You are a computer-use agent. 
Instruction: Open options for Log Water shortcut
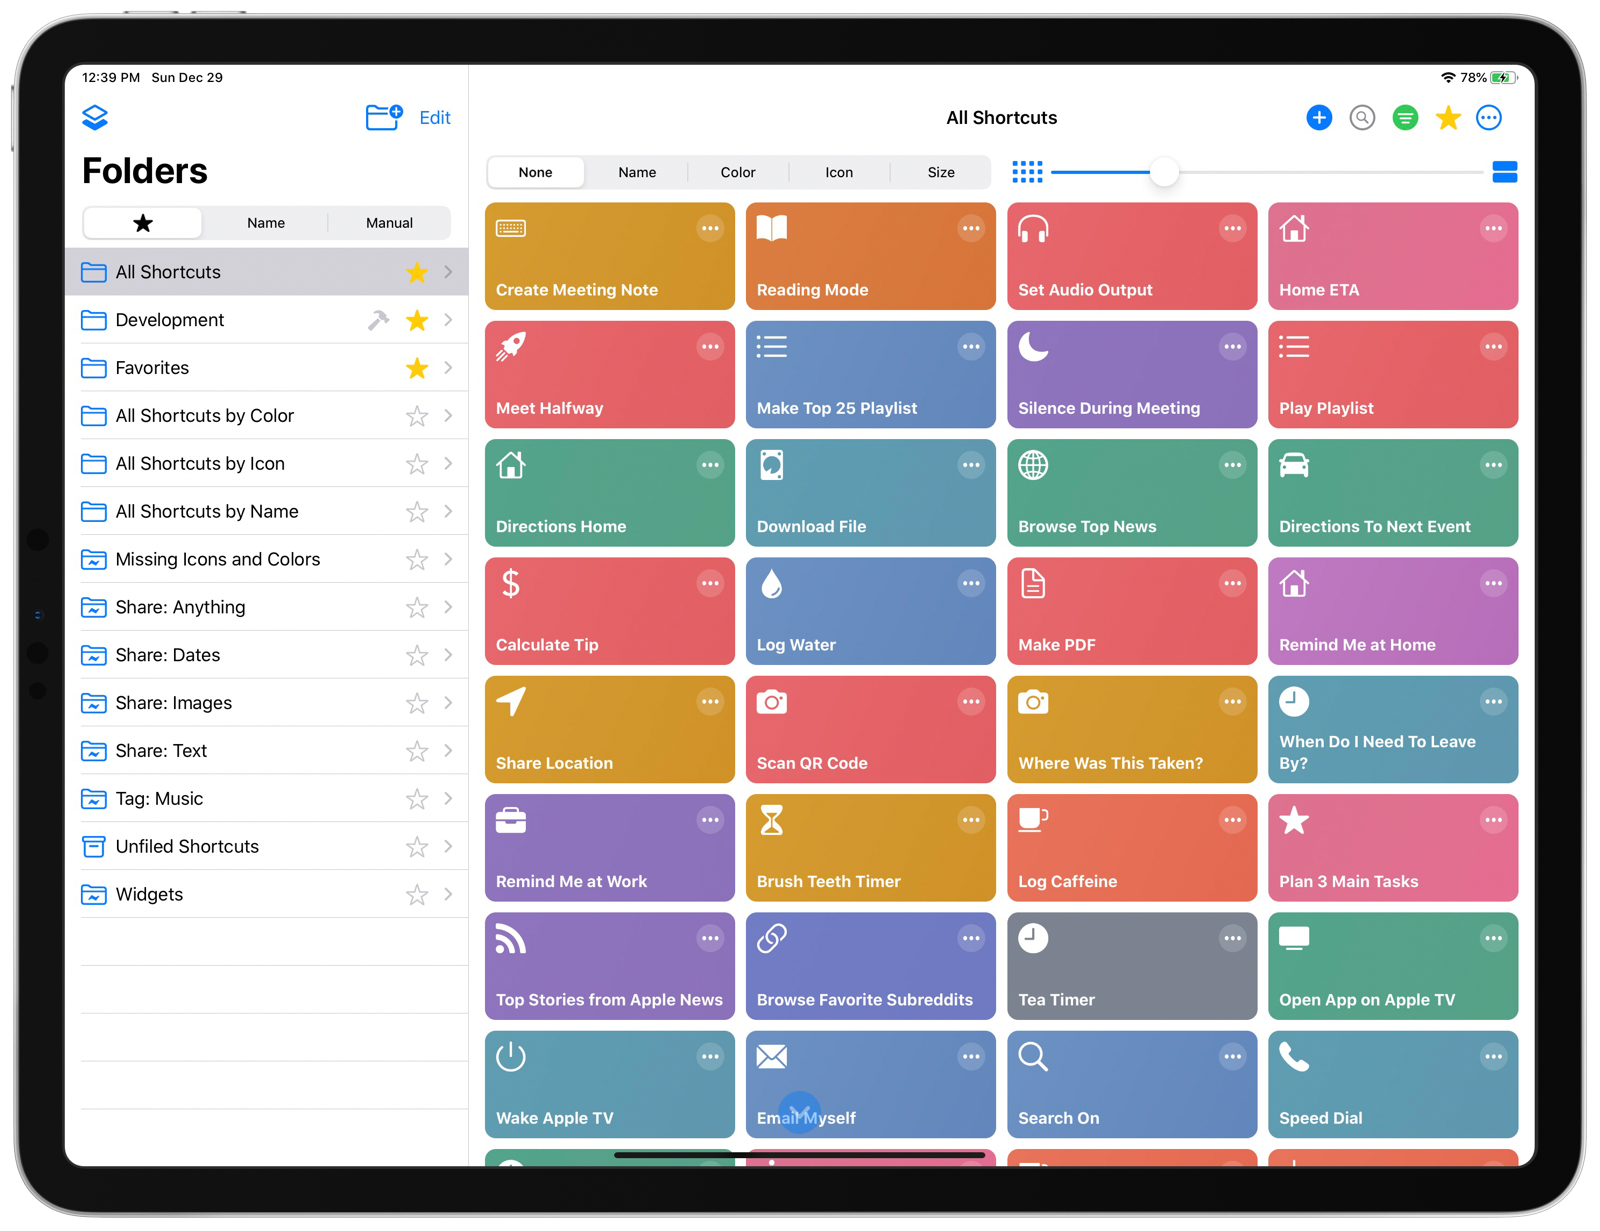pyautogui.click(x=971, y=584)
